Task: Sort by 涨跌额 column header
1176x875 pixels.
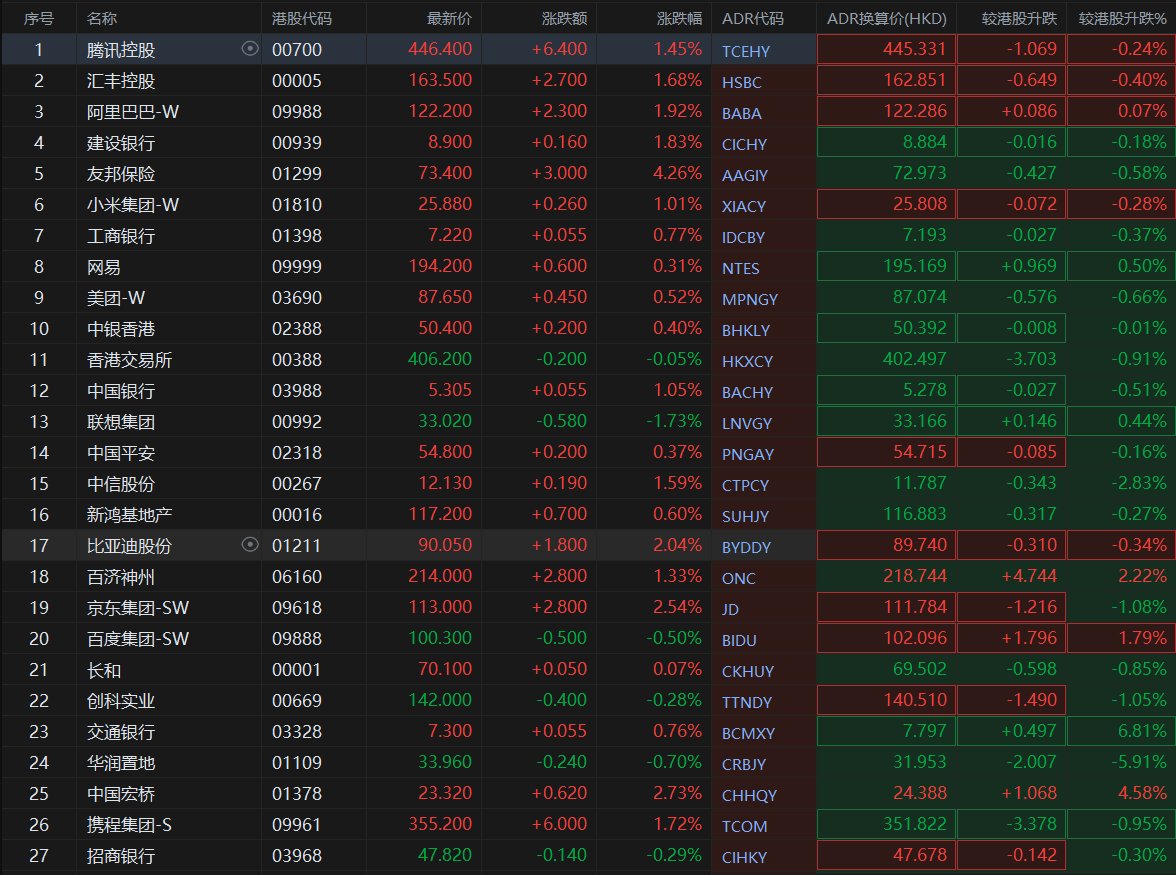Action: coord(564,18)
